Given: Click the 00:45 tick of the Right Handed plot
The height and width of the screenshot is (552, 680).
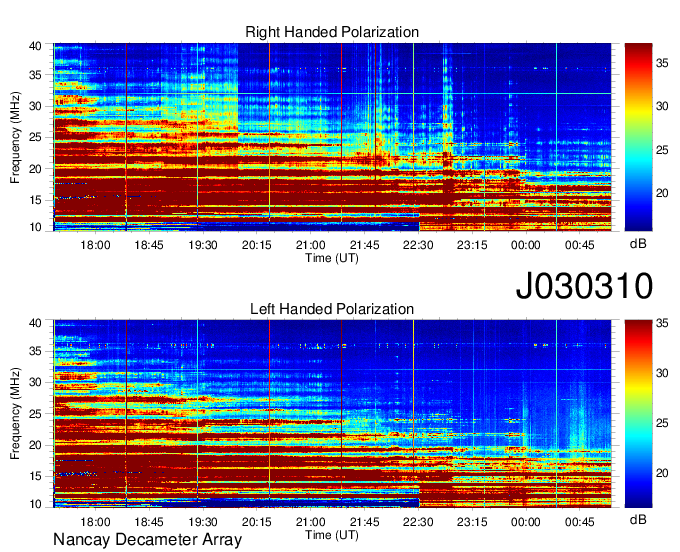Looking at the screenshot, I should (579, 245).
